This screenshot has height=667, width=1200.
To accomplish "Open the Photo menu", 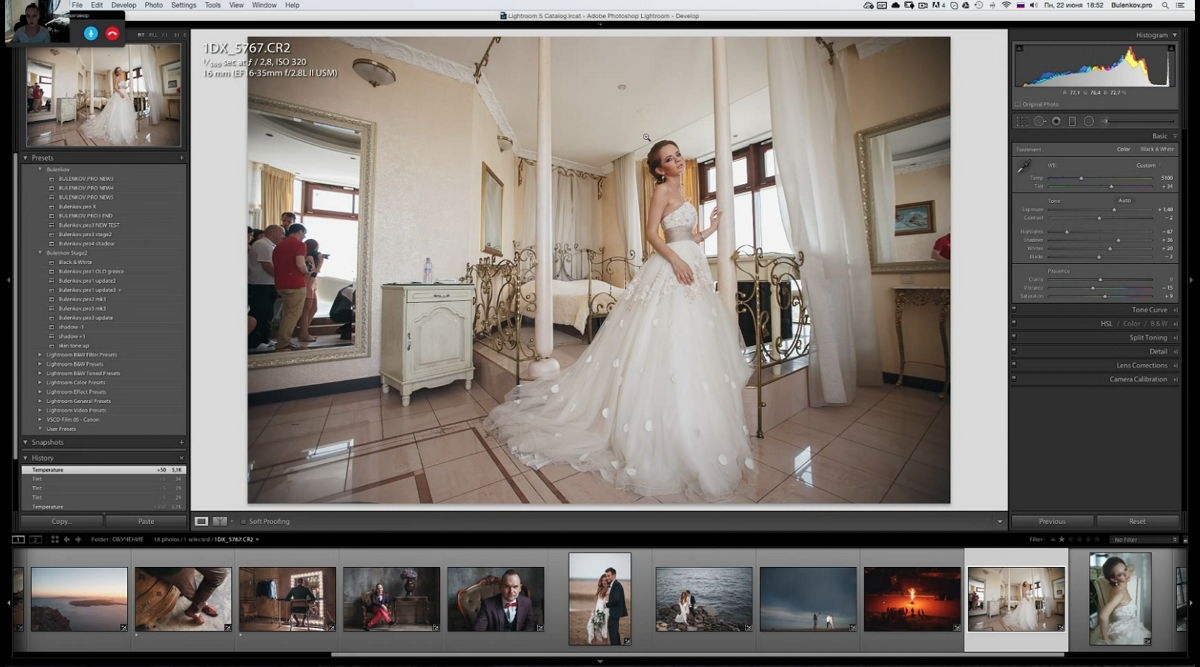I will coord(153,5).
